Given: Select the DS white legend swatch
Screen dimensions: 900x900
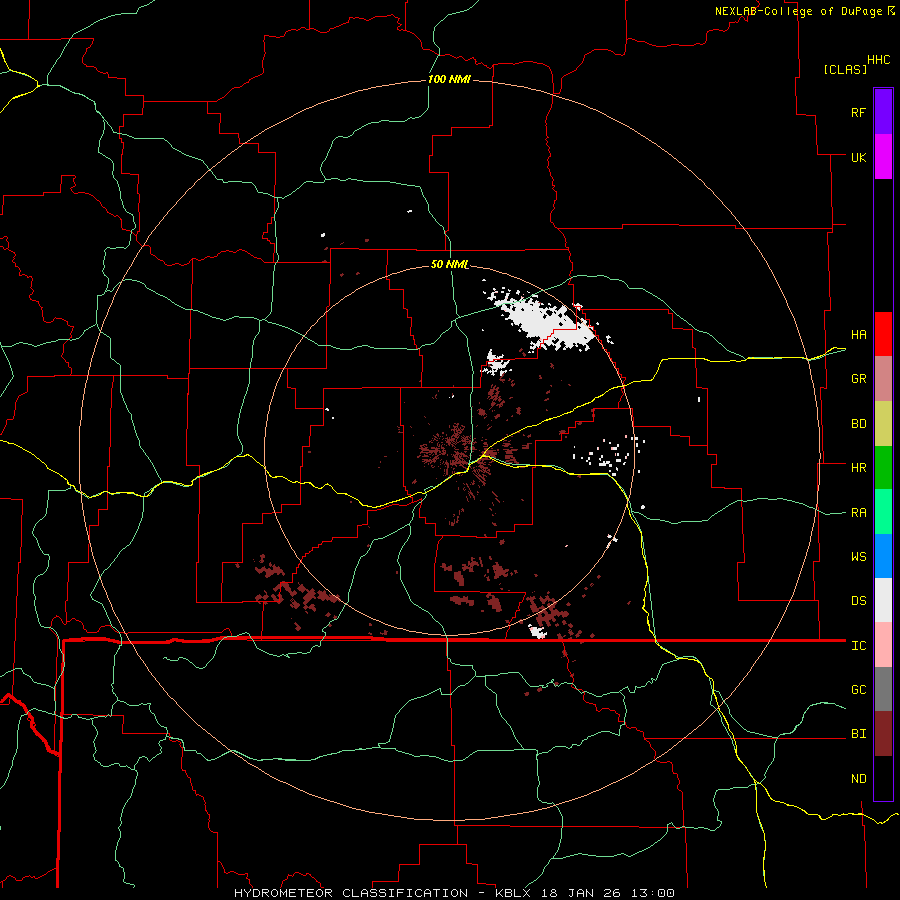Looking at the screenshot, I should coord(883,600).
